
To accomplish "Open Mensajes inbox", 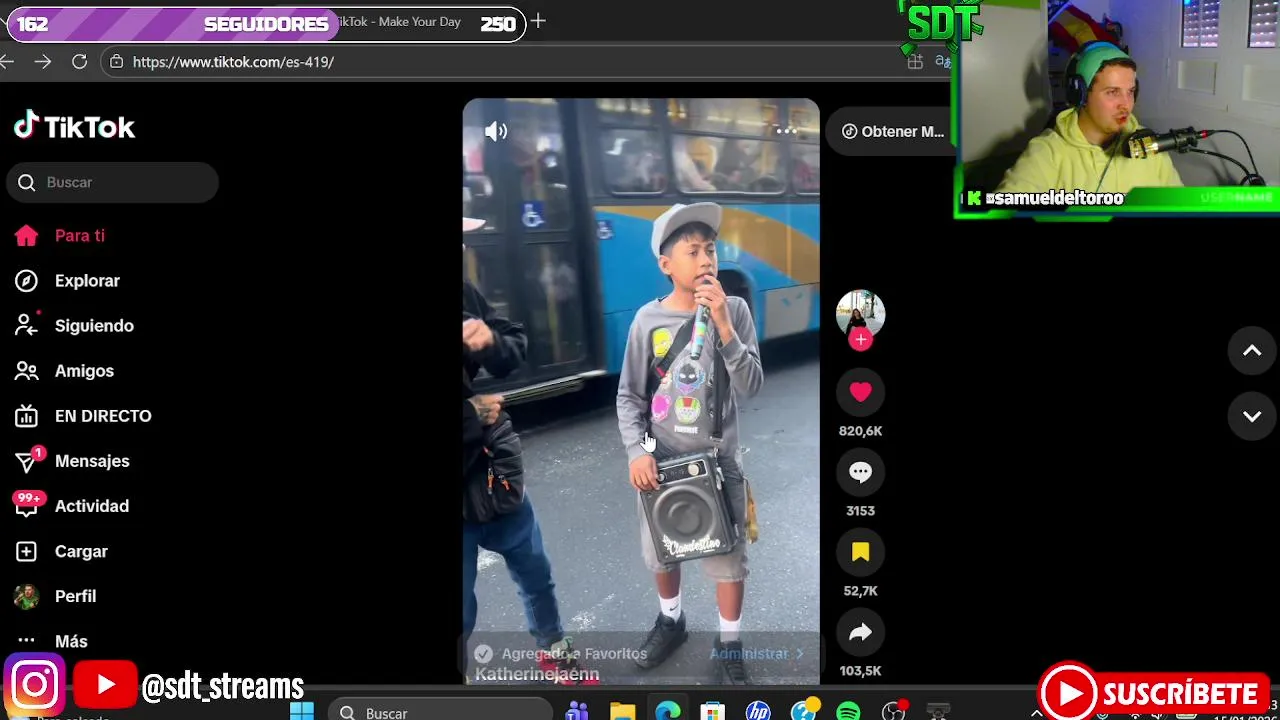I will tap(92, 461).
